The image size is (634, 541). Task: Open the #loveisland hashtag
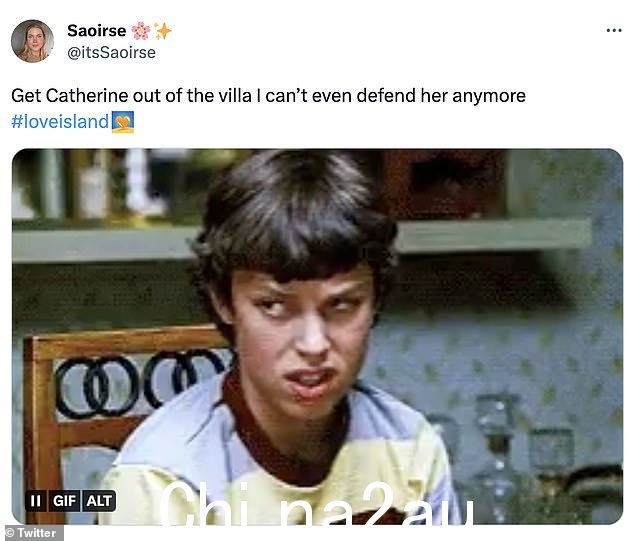pyautogui.click(x=60, y=121)
